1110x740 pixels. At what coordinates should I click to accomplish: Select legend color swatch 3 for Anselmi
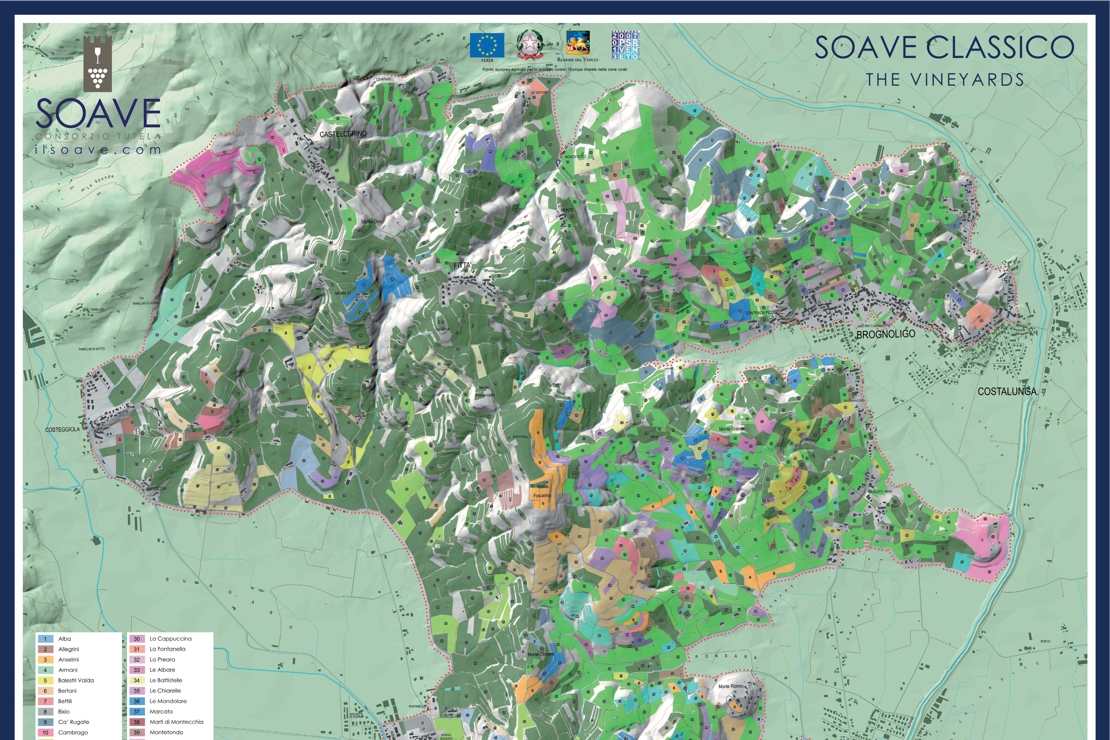tap(46, 660)
